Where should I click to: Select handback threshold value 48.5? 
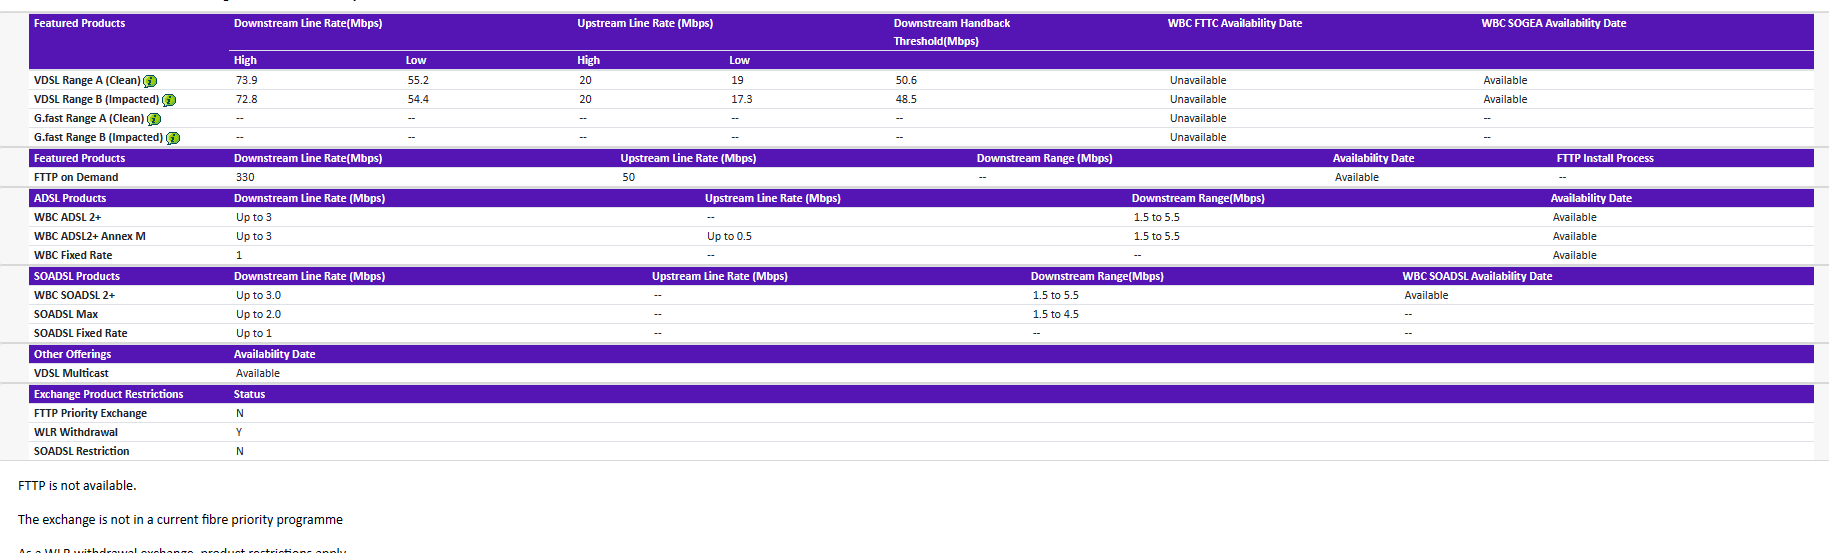(x=906, y=99)
